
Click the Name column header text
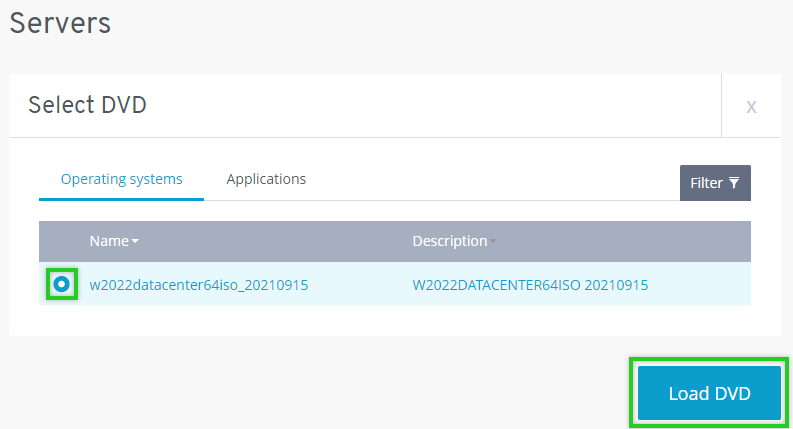pos(108,241)
